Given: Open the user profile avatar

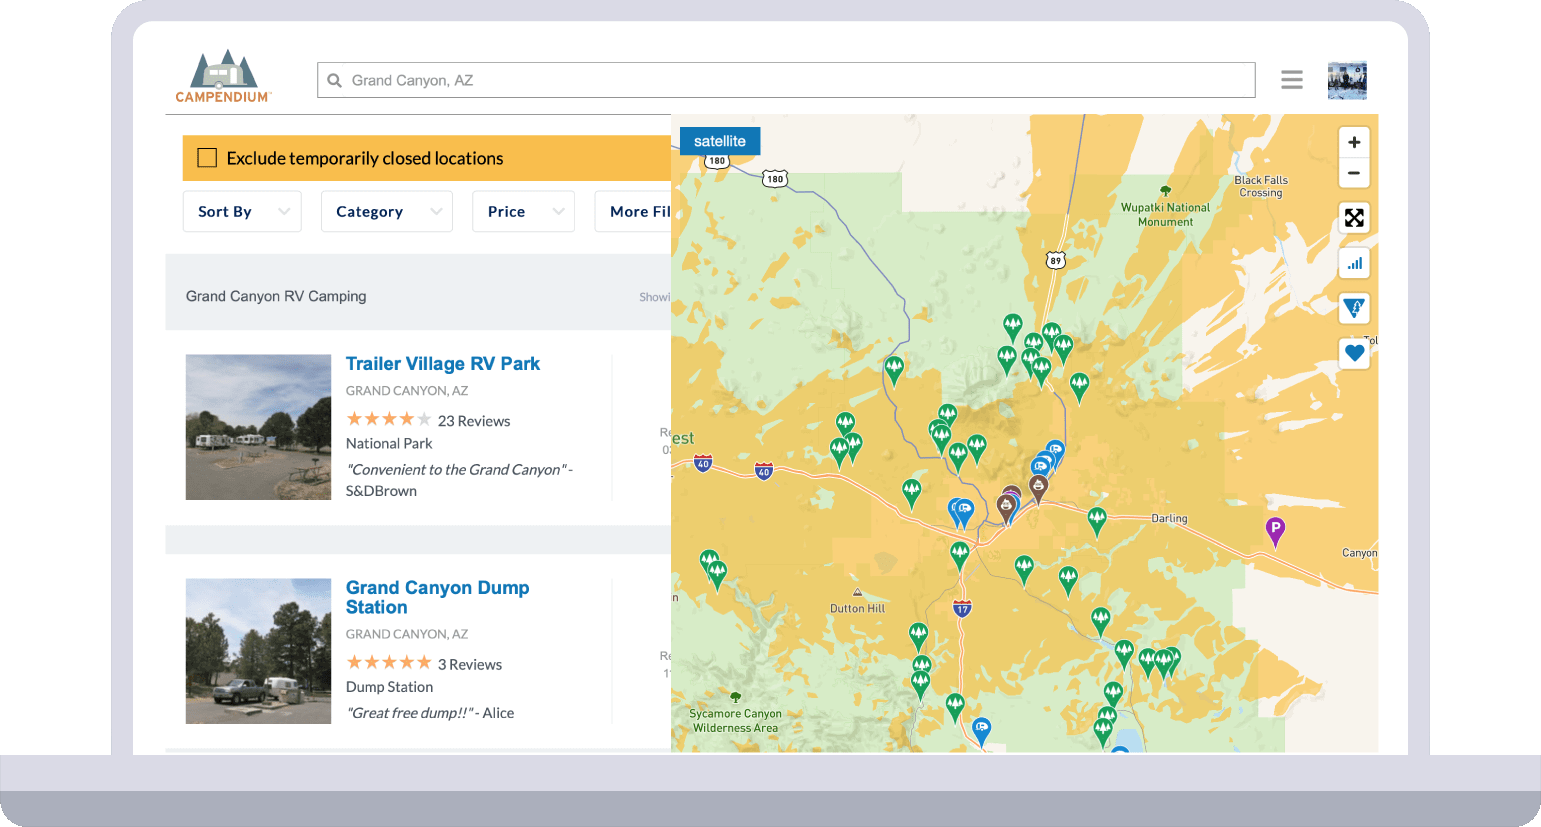Looking at the screenshot, I should point(1347,80).
